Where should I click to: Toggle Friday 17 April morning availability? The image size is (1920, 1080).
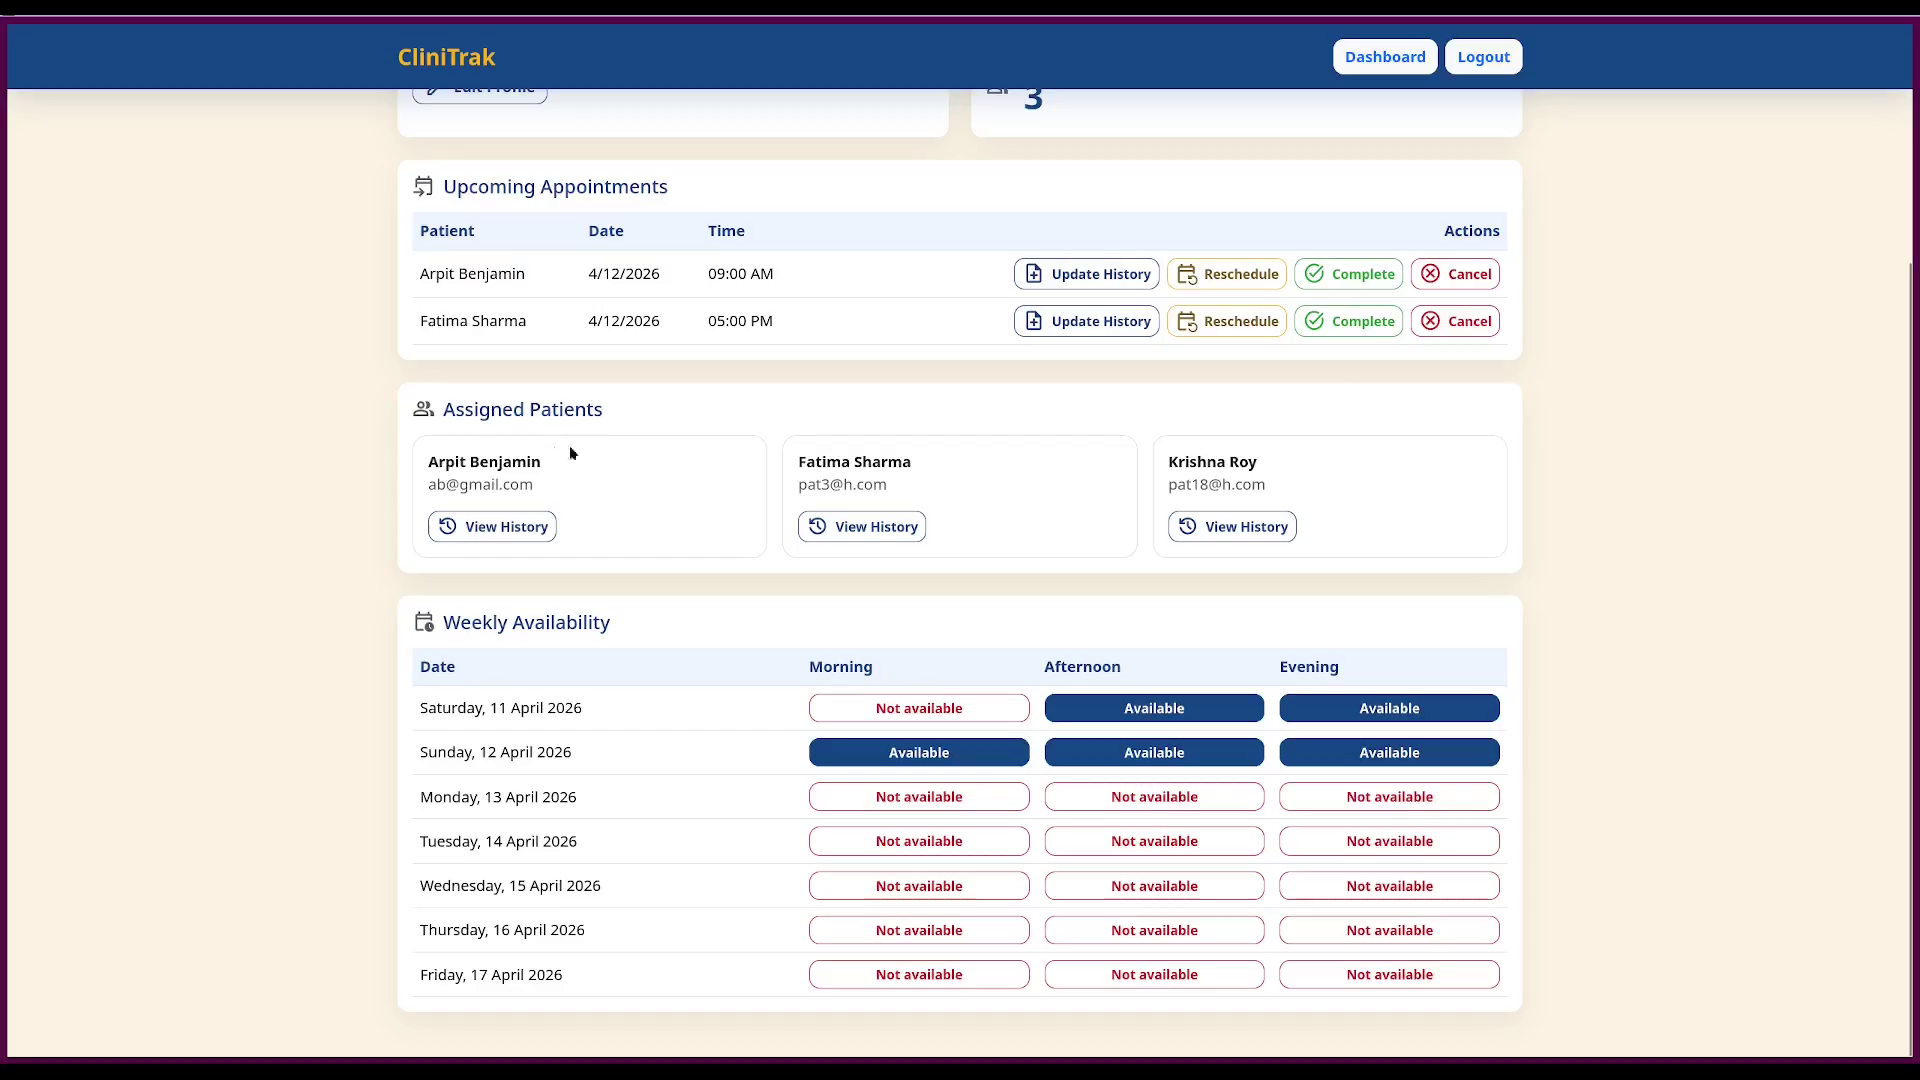pyautogui.click(x=919, y=974)
